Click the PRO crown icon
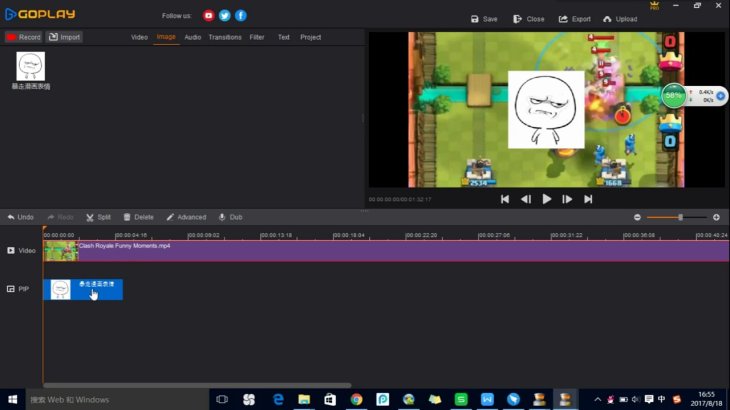The image size is (730, 410). pos(654,6)
